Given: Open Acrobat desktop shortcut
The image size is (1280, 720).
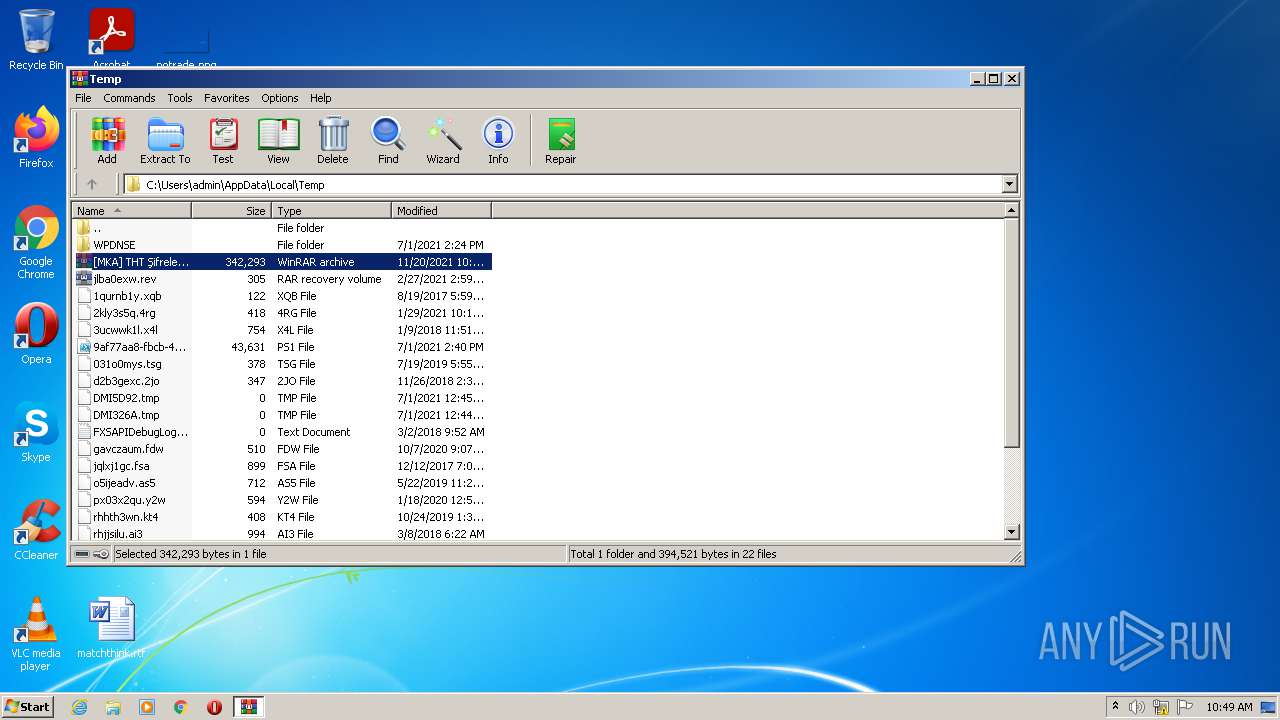Looking at the screenshot, I should point(111,38).
